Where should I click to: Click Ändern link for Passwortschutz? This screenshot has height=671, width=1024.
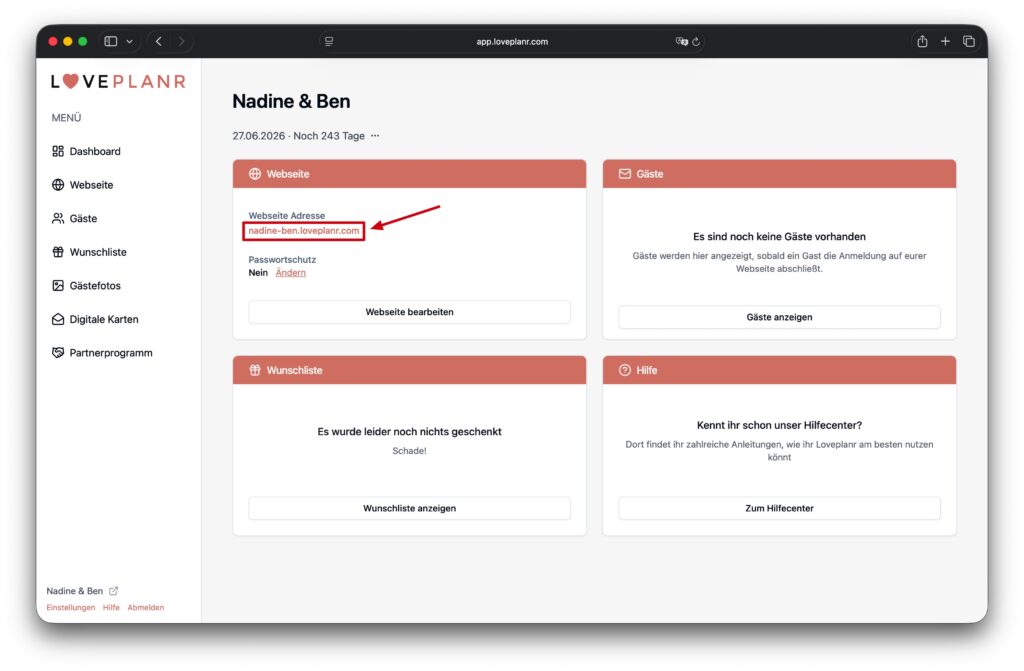(x=290, y=273)
